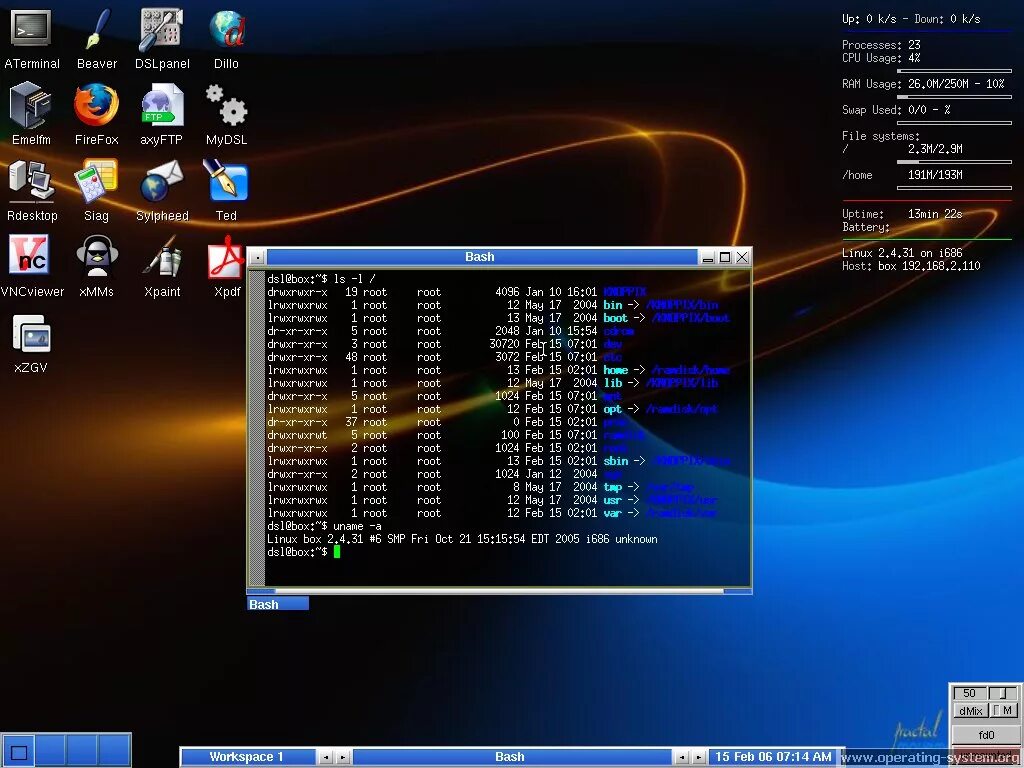
Task: Toggle the M mute button in mixer
Action: [x=1004, y=711]
